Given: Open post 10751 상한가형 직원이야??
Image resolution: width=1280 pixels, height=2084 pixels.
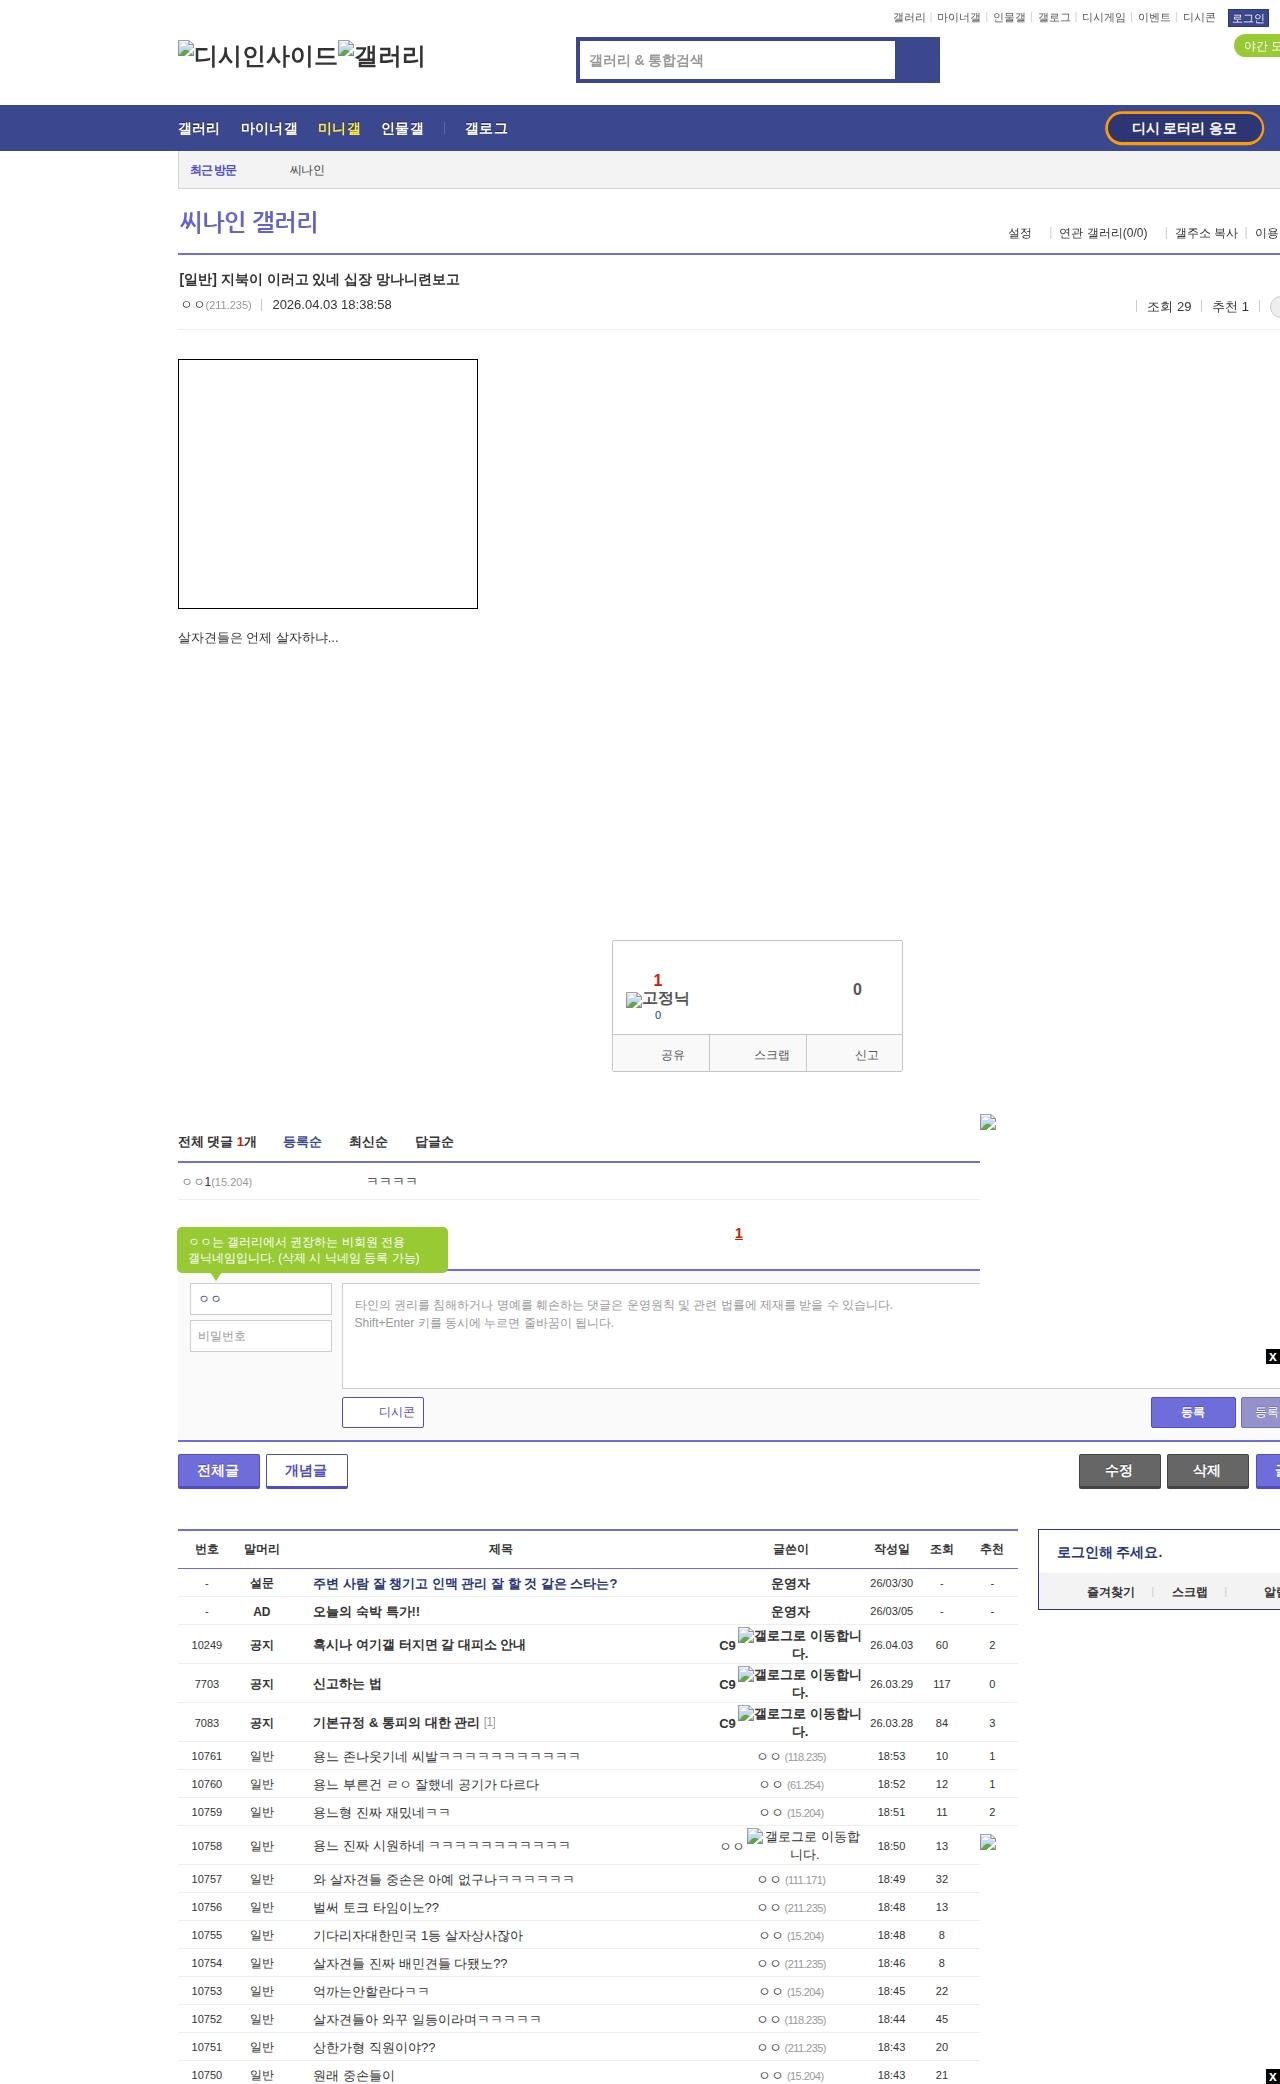Looking at the screenshot, I should pos(374,2048).
